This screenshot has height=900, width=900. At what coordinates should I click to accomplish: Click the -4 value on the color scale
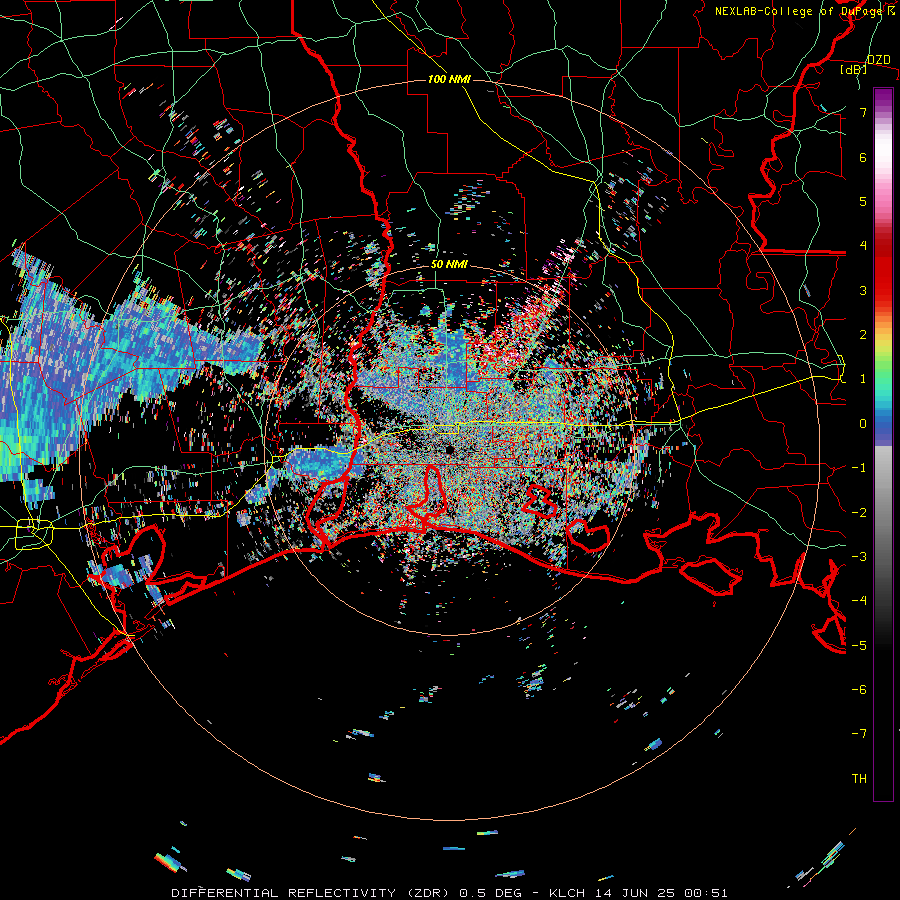[x=859, y=601]
